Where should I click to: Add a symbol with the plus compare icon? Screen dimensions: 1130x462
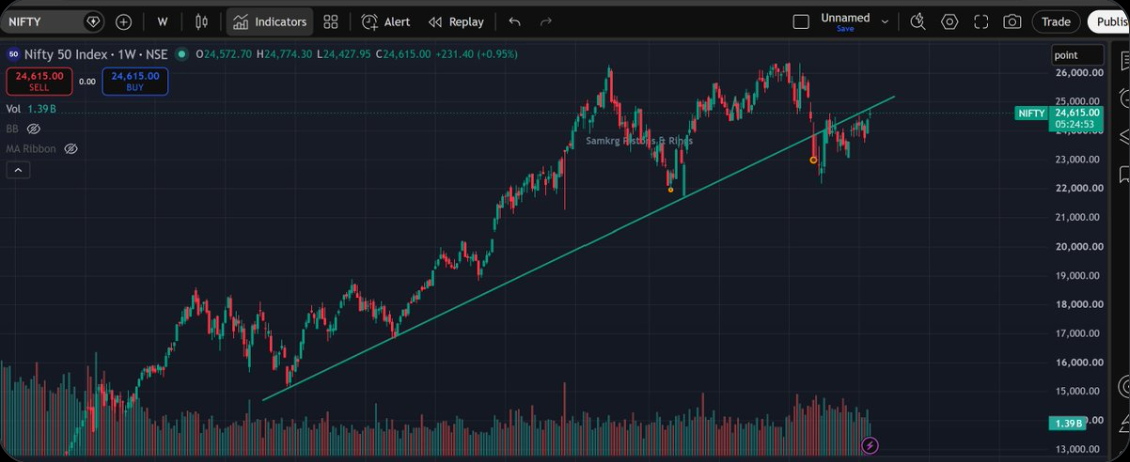point(124,22)
